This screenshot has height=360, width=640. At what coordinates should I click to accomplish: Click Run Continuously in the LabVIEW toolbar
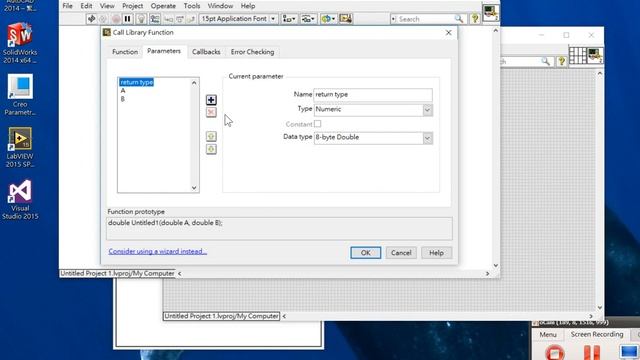(103, 19)
